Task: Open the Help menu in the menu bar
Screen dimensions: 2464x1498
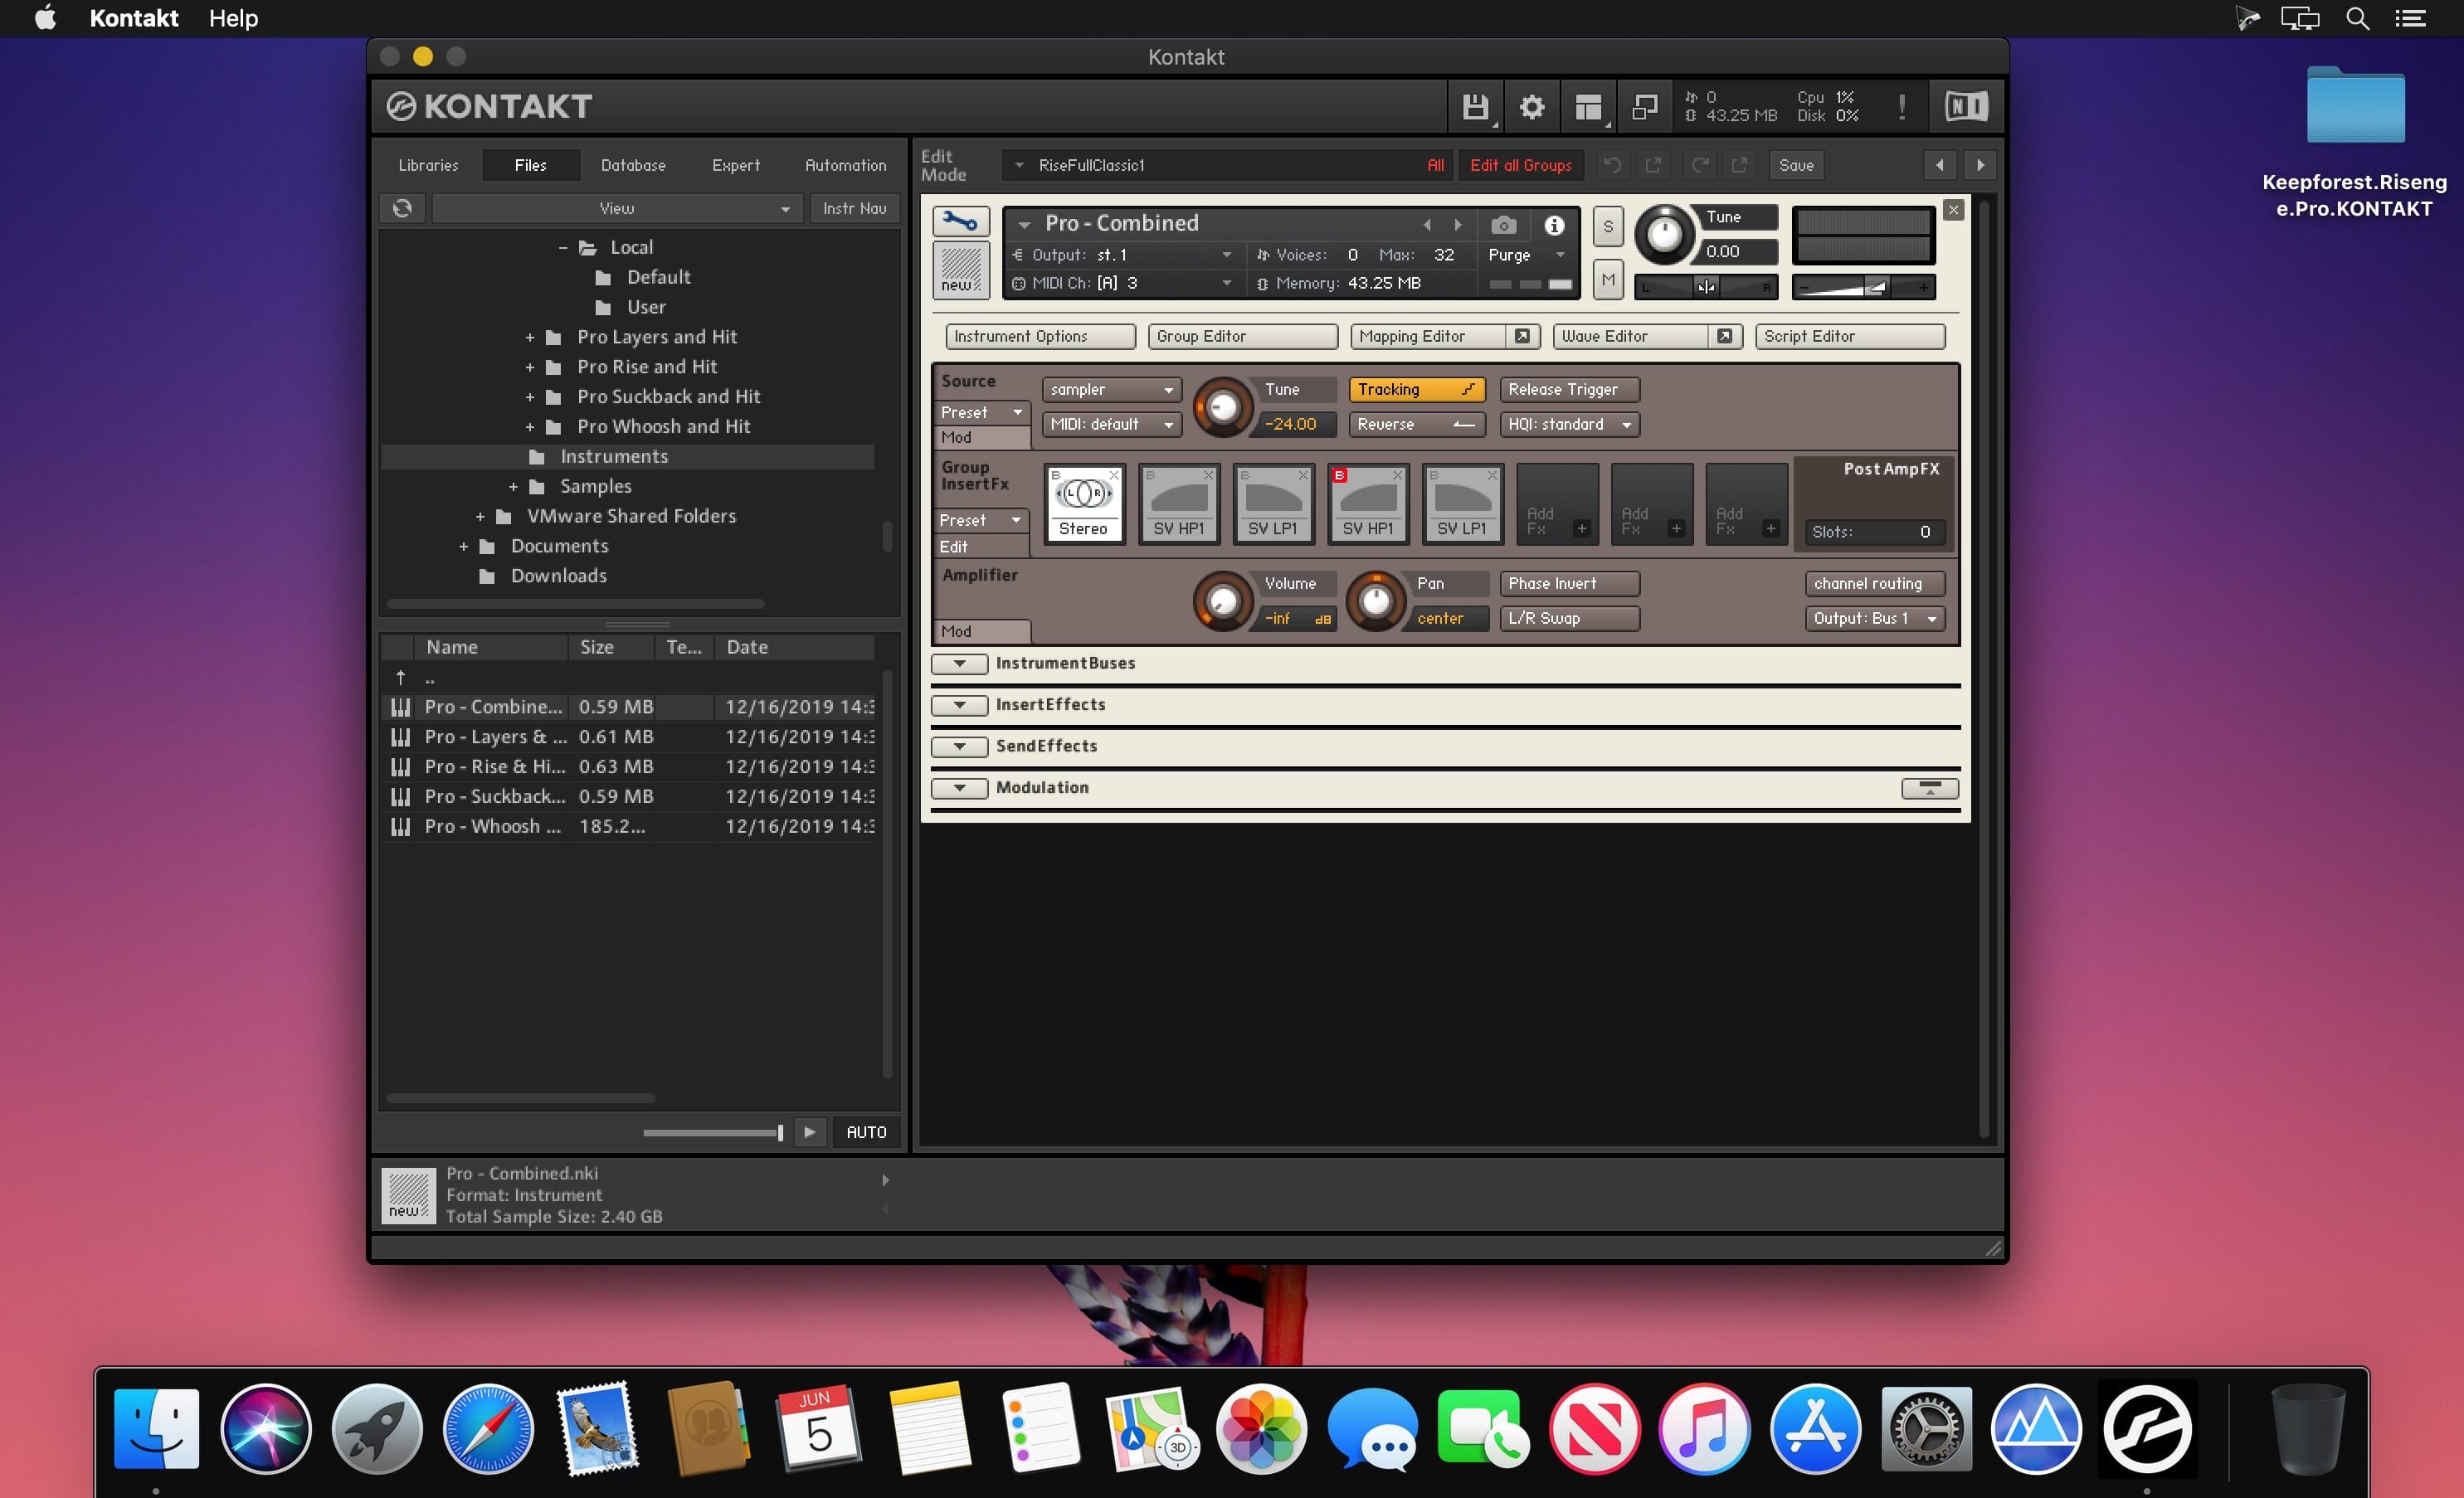Action: (x=233, y=18)
